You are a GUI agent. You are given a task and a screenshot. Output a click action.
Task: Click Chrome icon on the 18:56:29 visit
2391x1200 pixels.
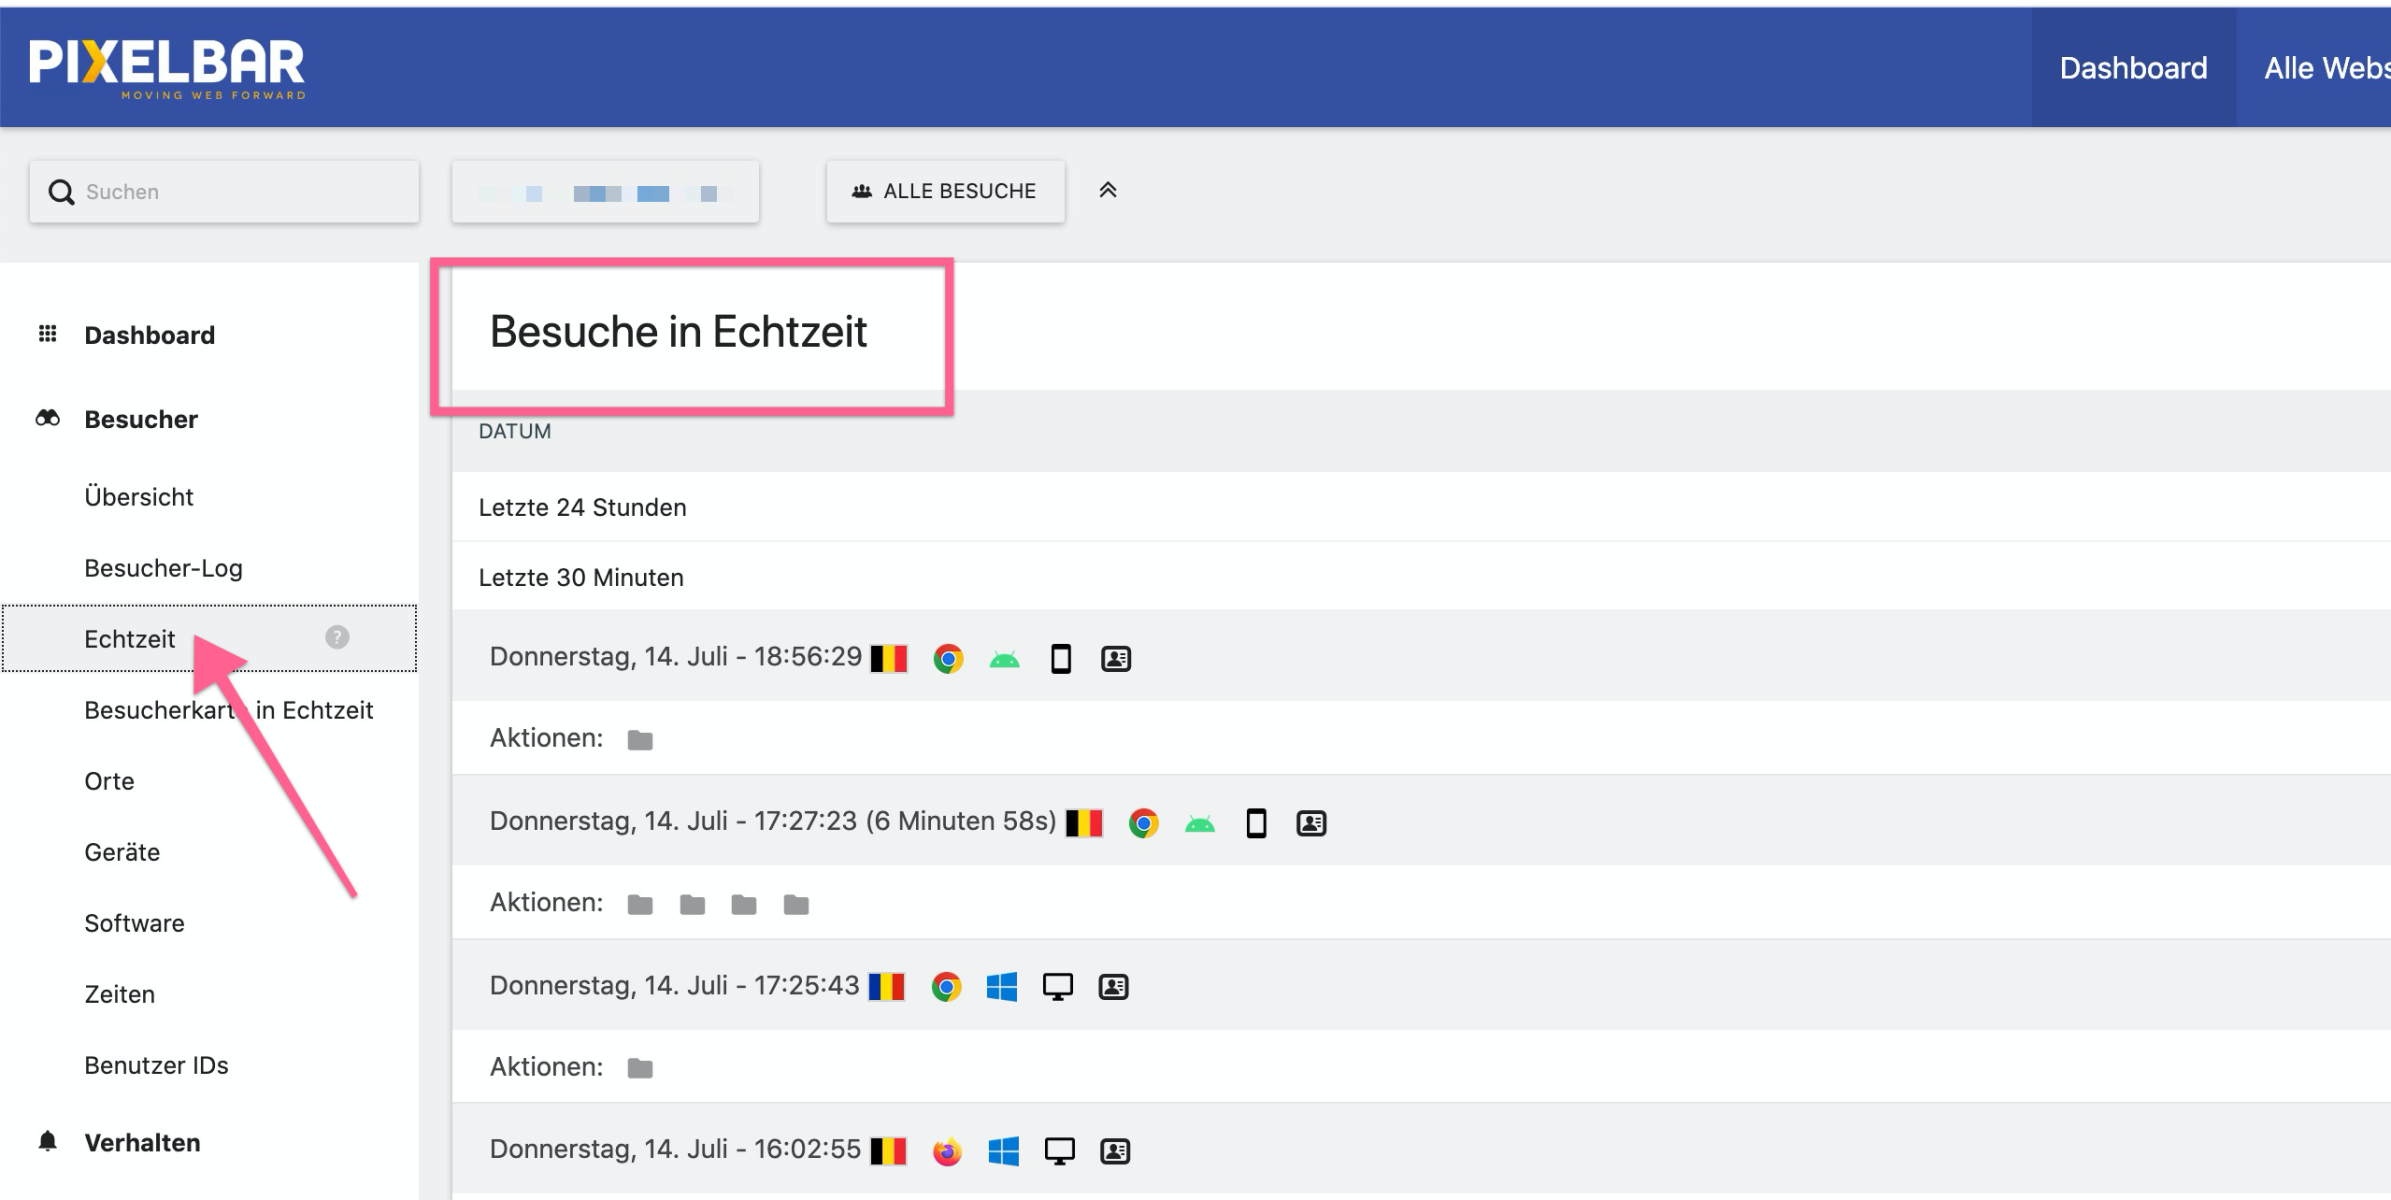point(948,659)
